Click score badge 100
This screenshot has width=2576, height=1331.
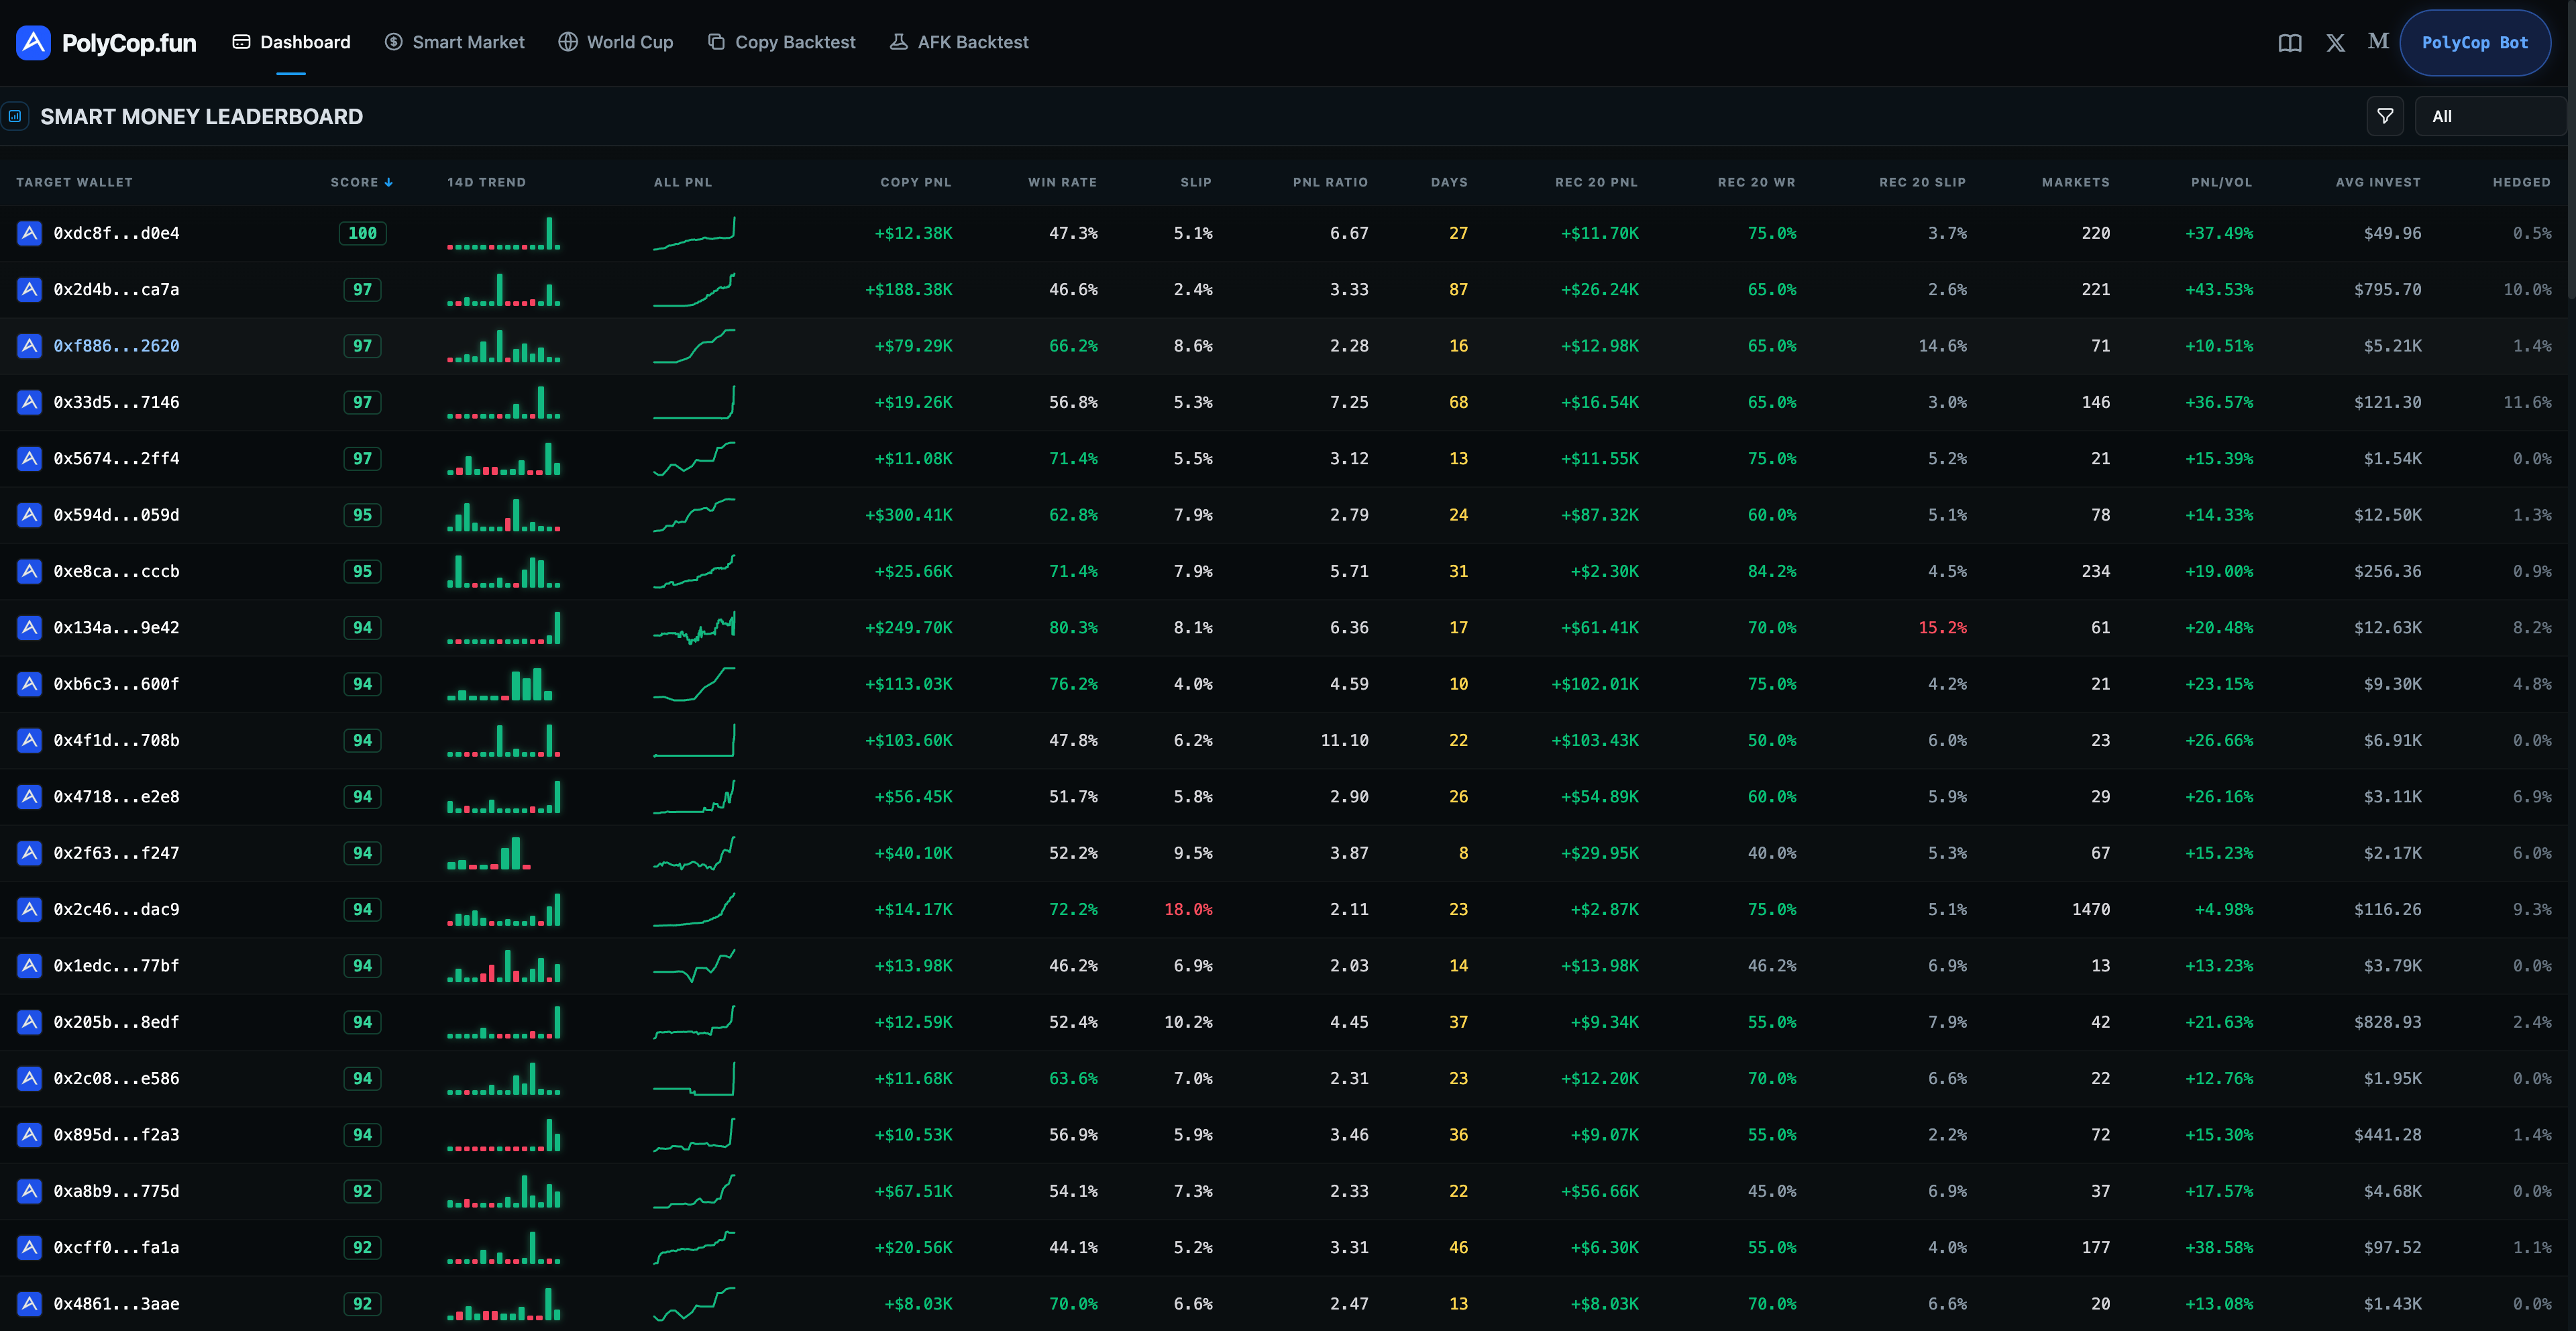[363, 233]
